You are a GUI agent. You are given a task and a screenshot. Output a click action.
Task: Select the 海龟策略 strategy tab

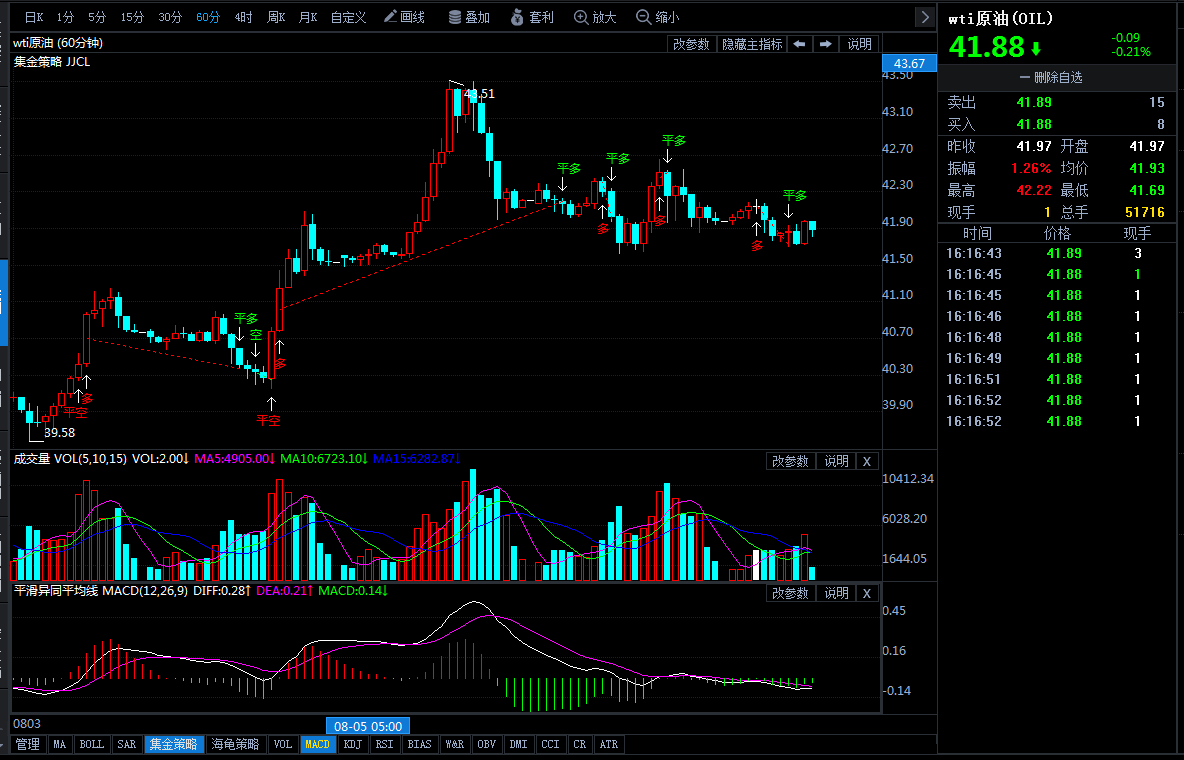[235, 744]
